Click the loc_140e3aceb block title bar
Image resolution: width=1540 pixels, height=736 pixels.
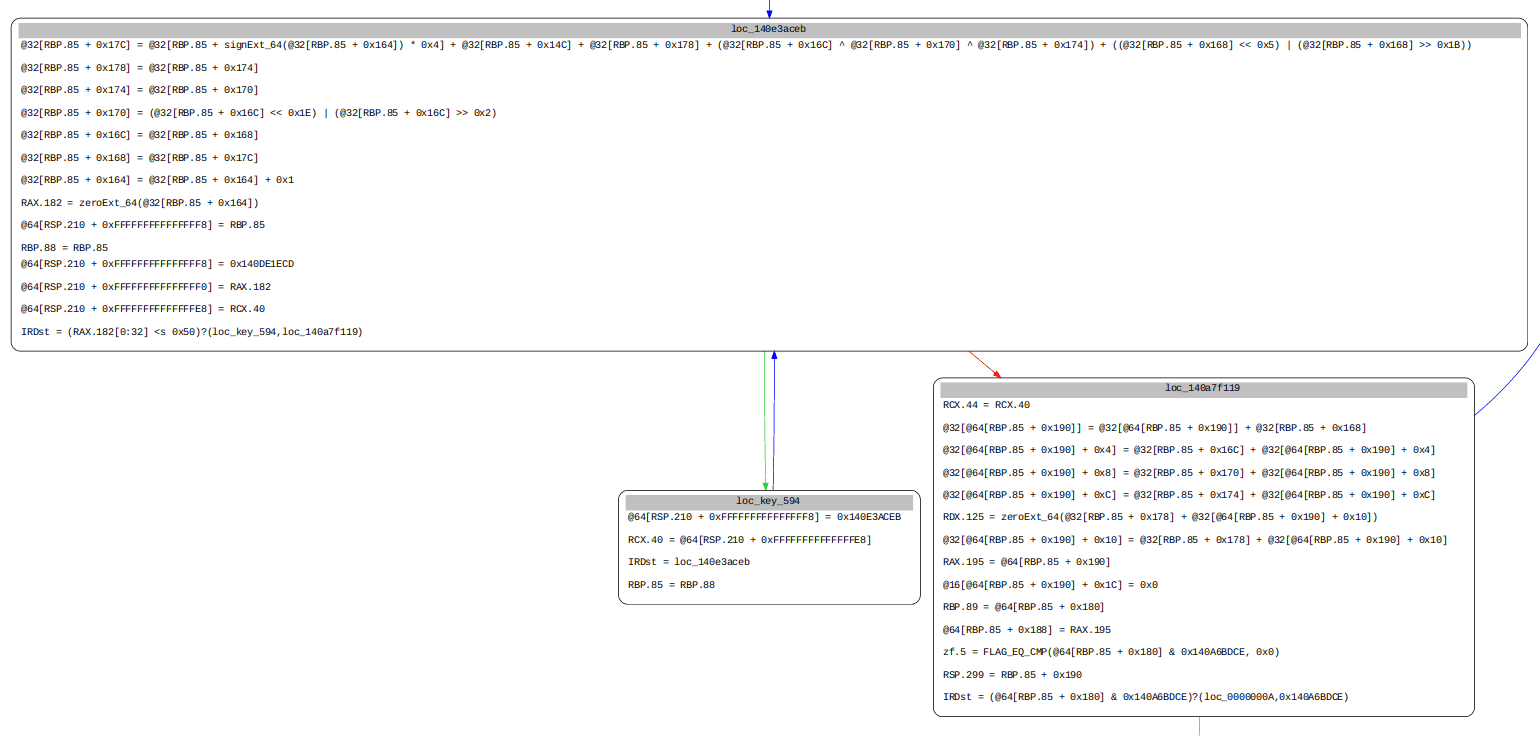pyautogui.click(x=768, y=30)
